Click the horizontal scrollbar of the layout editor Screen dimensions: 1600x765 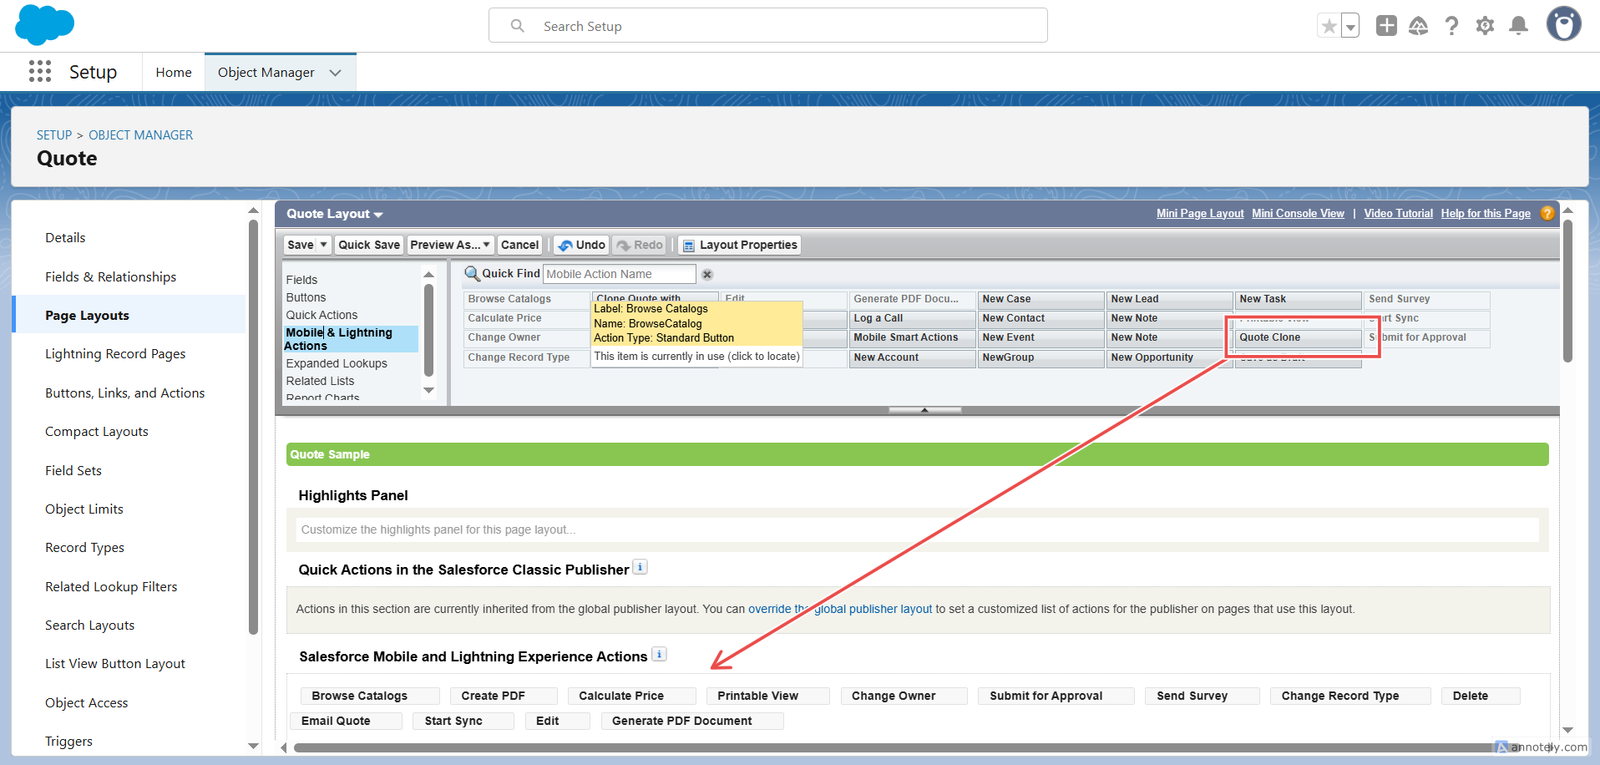[900, 748]
